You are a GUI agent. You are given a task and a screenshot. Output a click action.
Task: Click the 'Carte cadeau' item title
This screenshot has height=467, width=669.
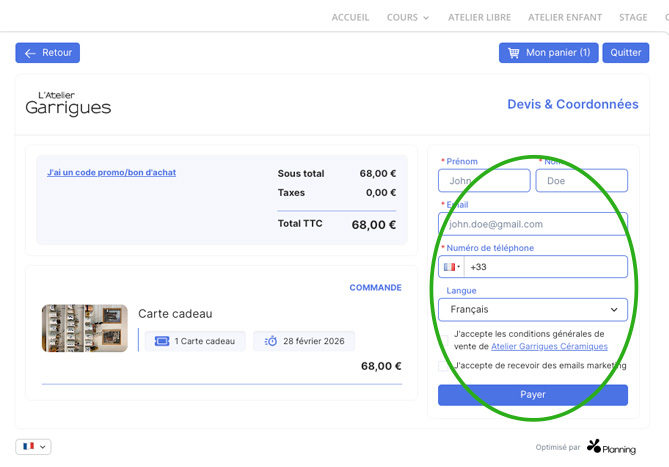tap(175, 314)
